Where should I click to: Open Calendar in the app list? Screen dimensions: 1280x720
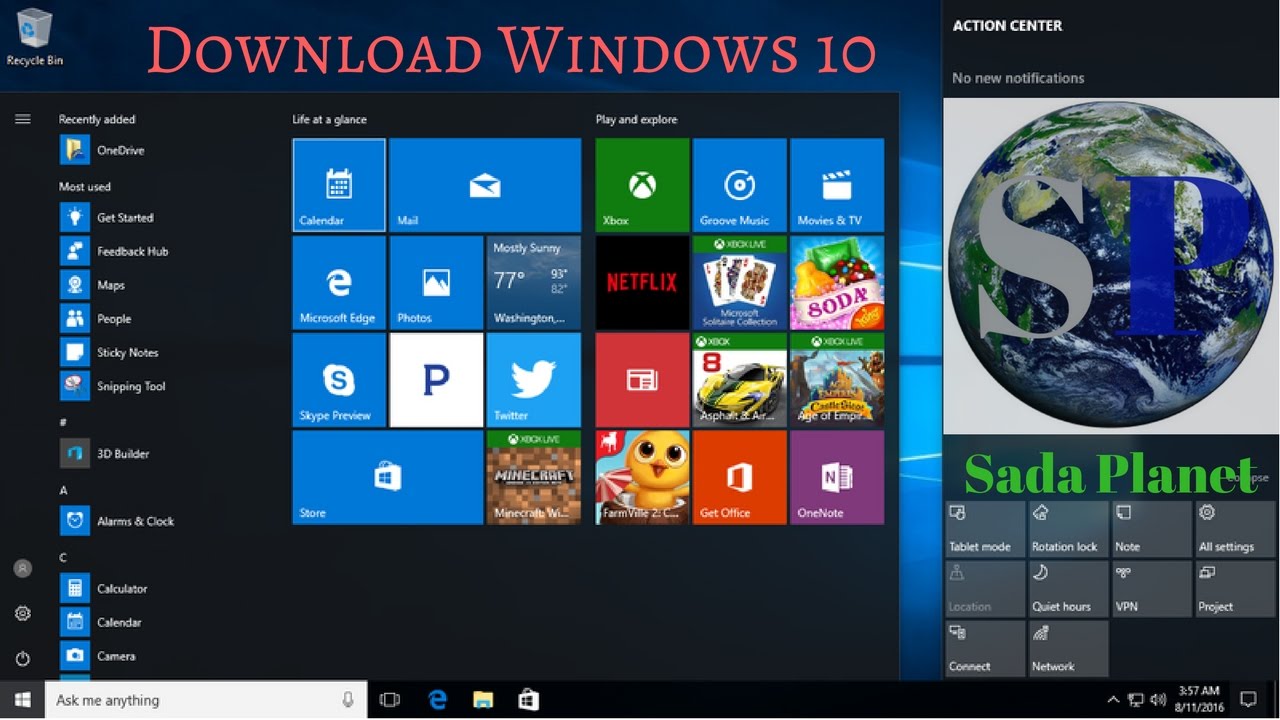coord(101,622)
